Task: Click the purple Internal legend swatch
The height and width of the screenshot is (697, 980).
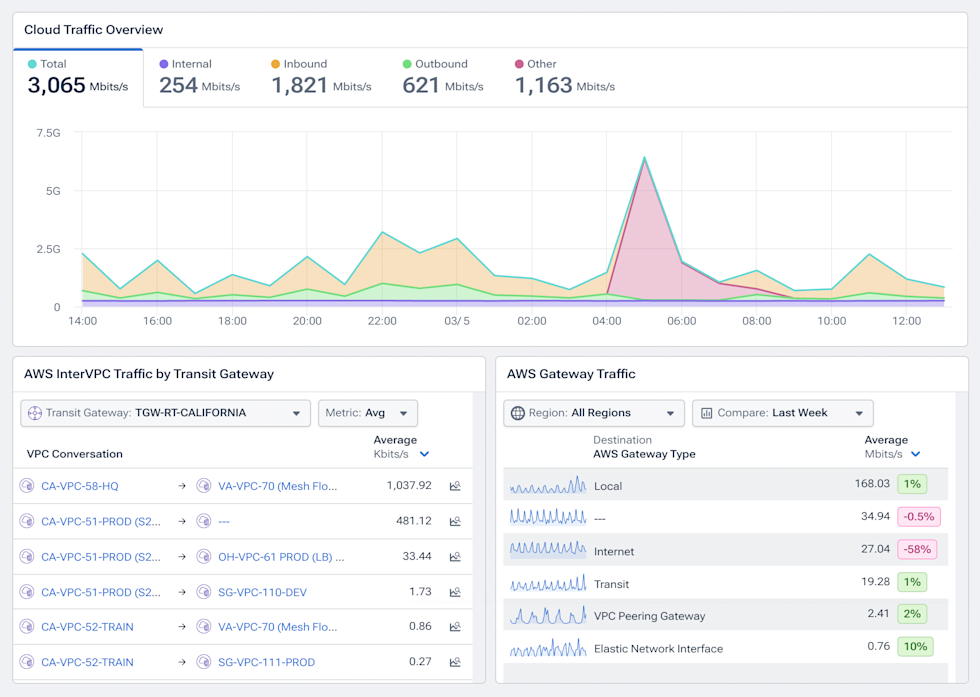Action: pos(164,64)
